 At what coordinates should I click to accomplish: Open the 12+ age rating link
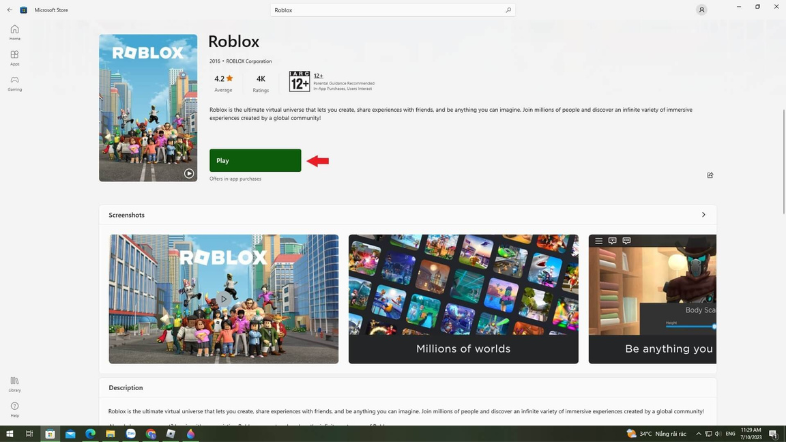[299, 81]
